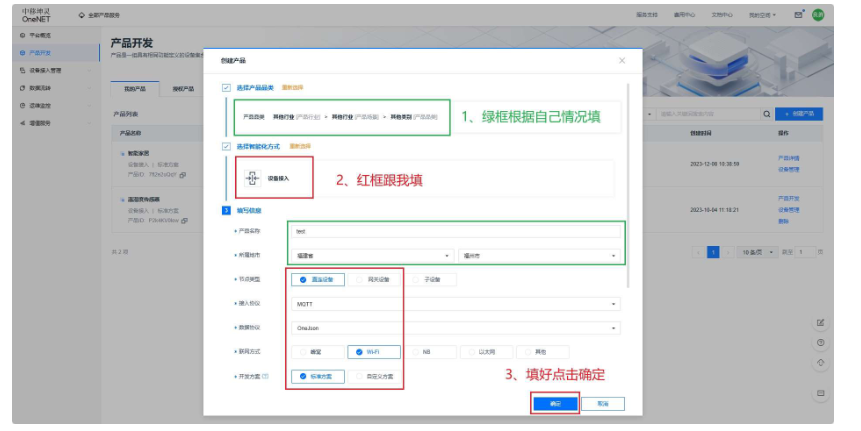Click the device access icon in dialog
The height and width of the screenshot is (431, 861).
252,178
